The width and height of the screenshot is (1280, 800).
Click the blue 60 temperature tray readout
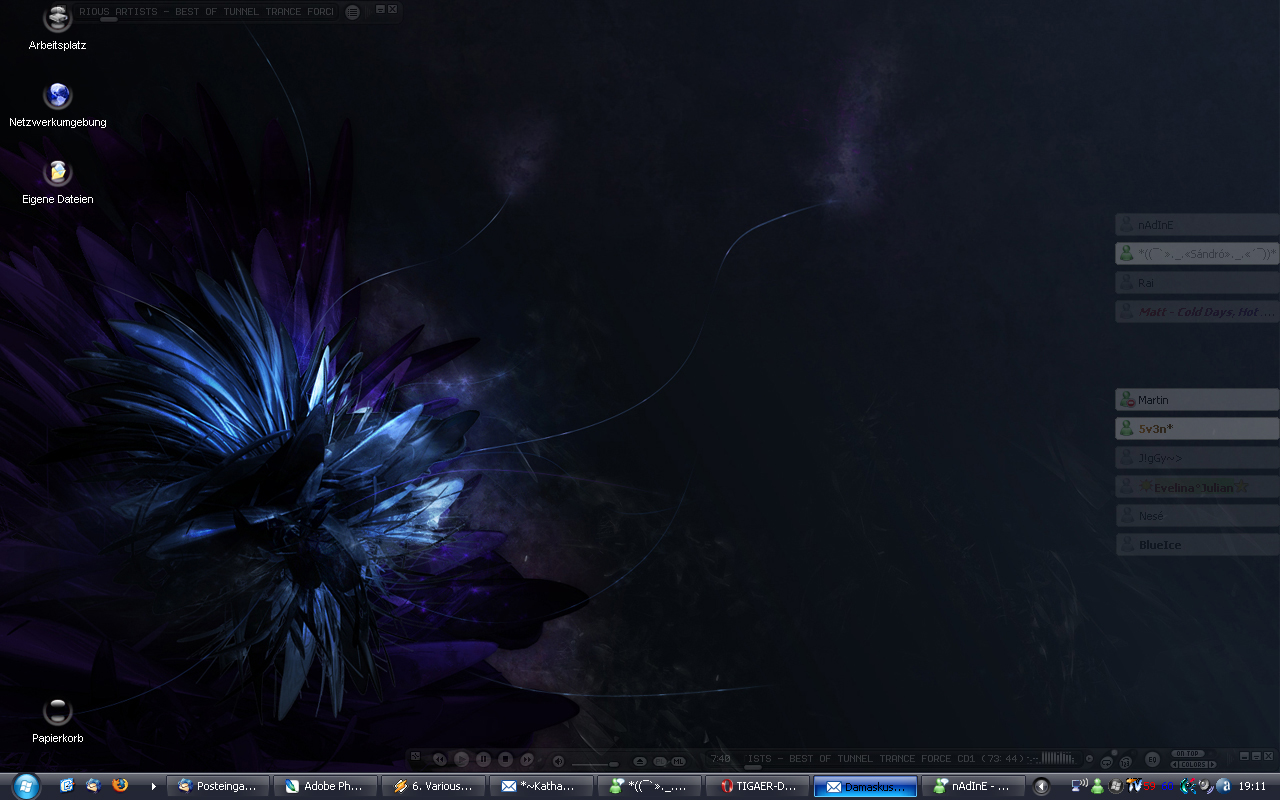click(1167, 786)
